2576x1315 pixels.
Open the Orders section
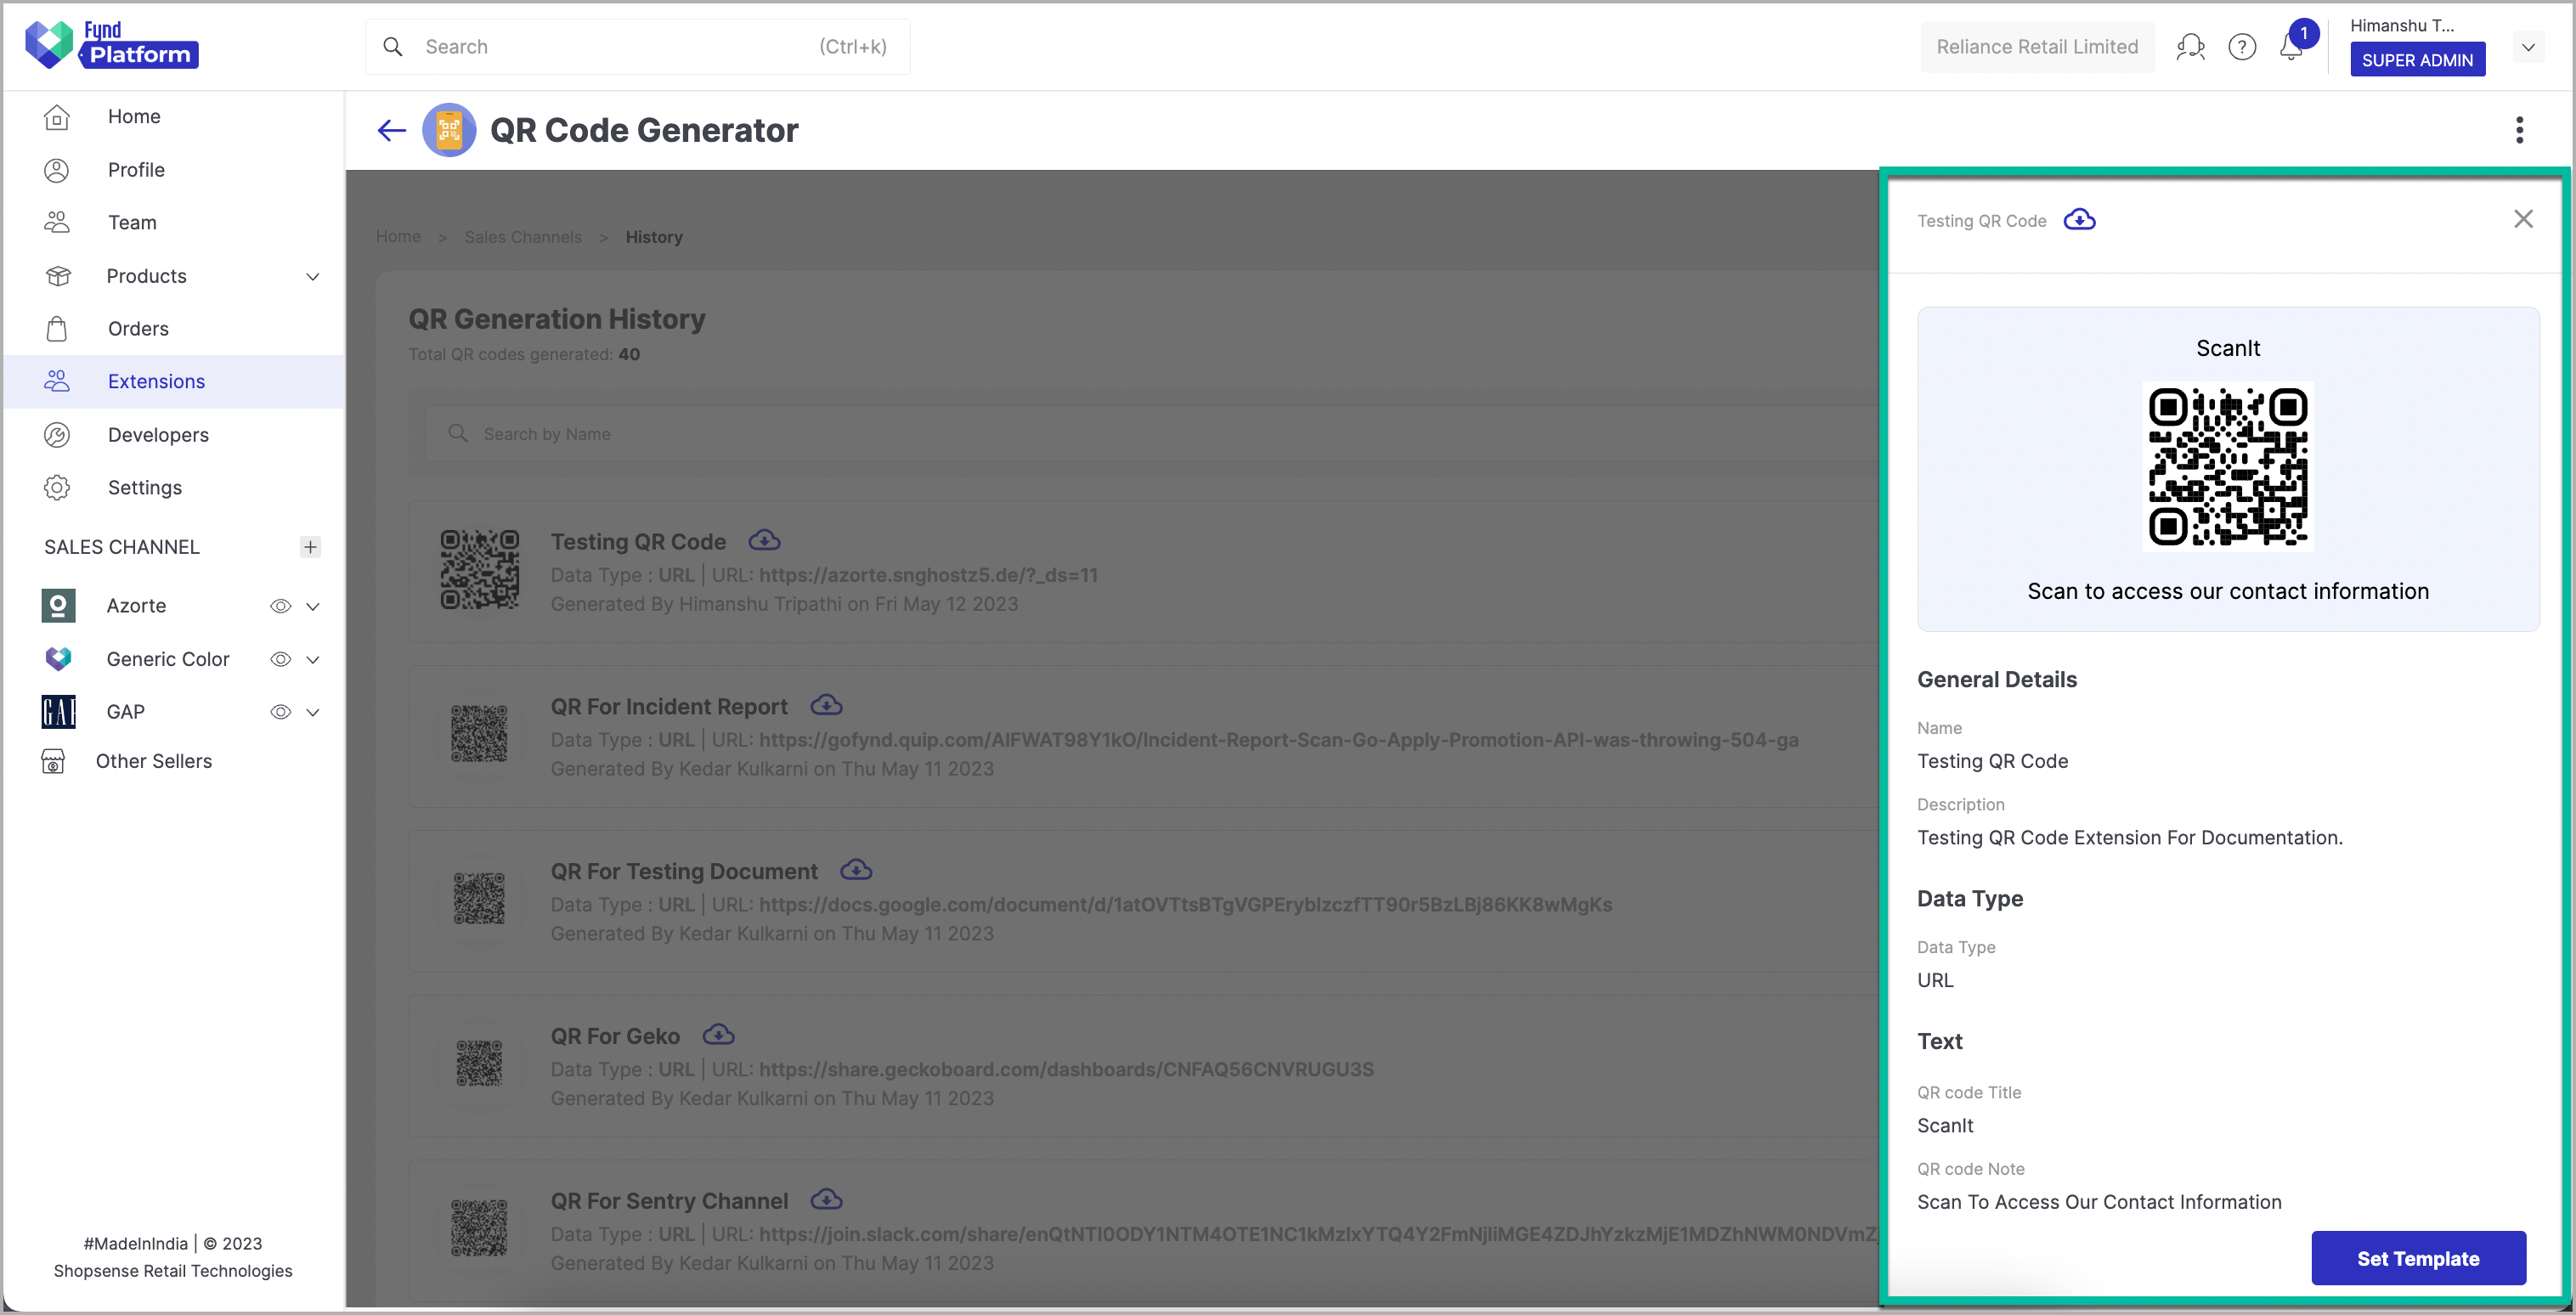tap(138, 328)
